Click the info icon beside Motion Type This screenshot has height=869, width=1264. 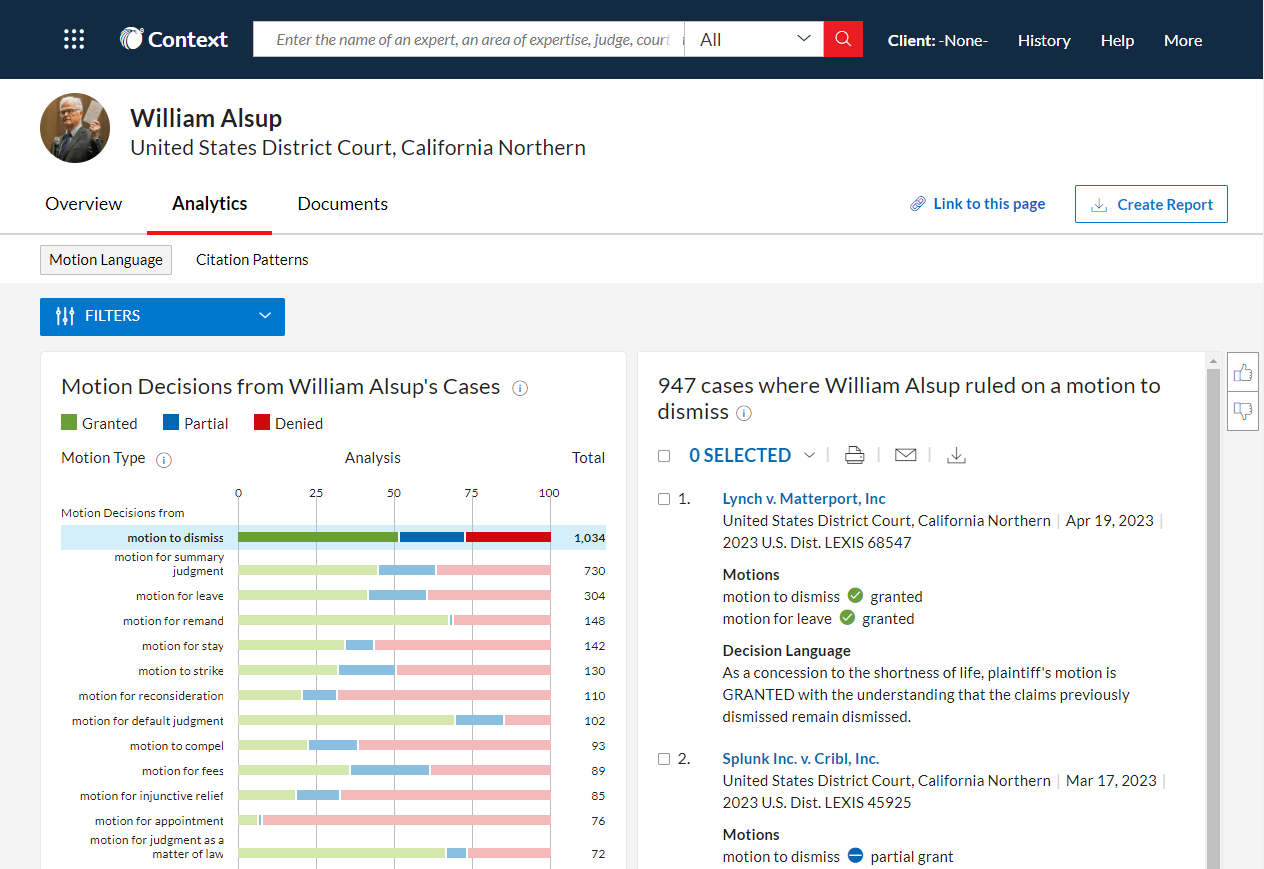tap(163, 459)
